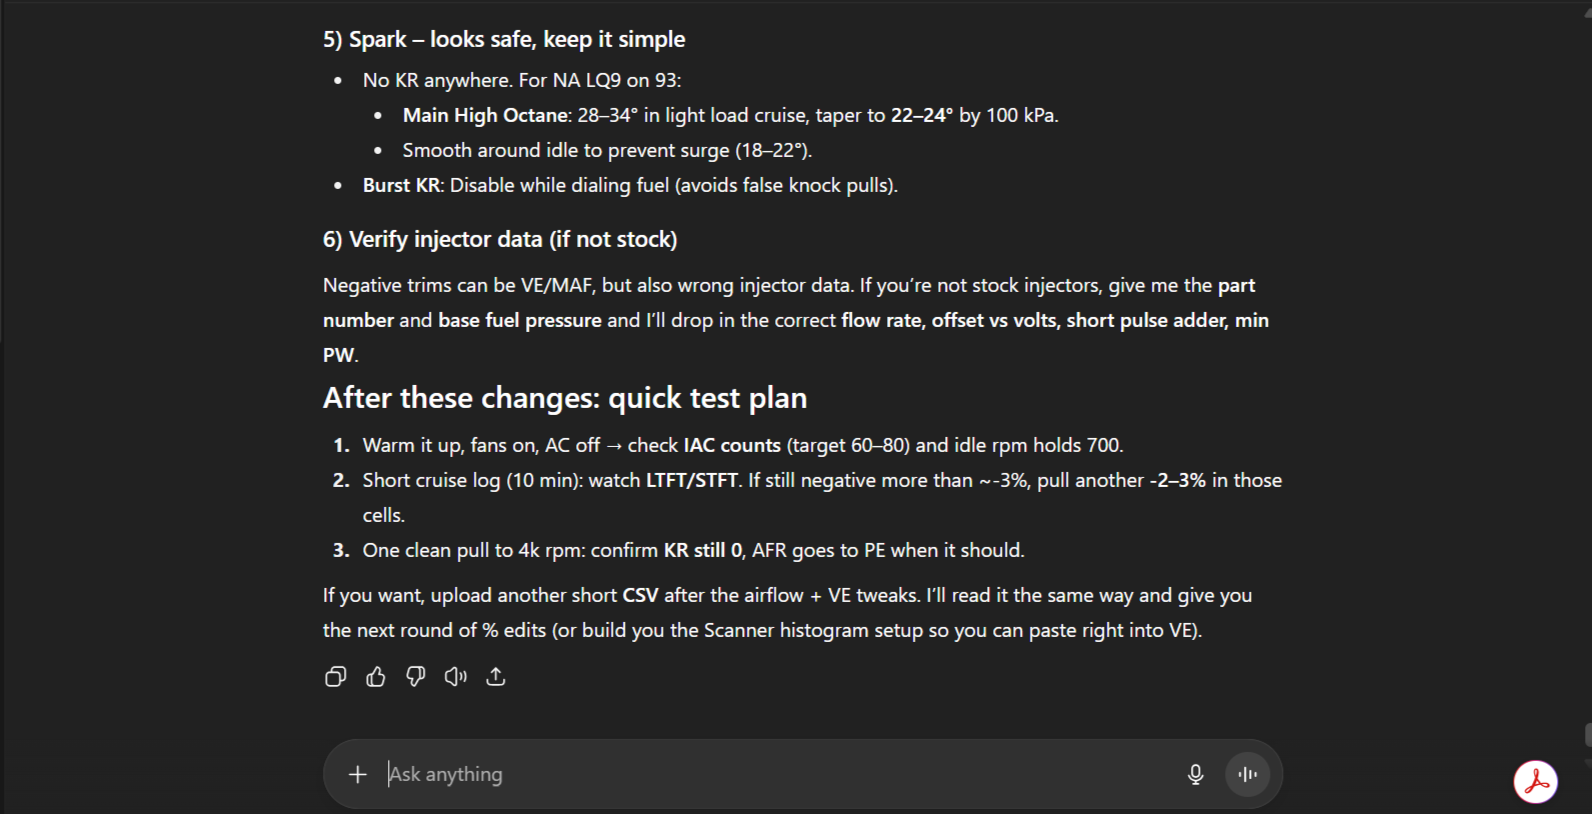Click the "6) Verify injector data" heading
This screenshot has height=814, width=1592.
tap(500, 240)
